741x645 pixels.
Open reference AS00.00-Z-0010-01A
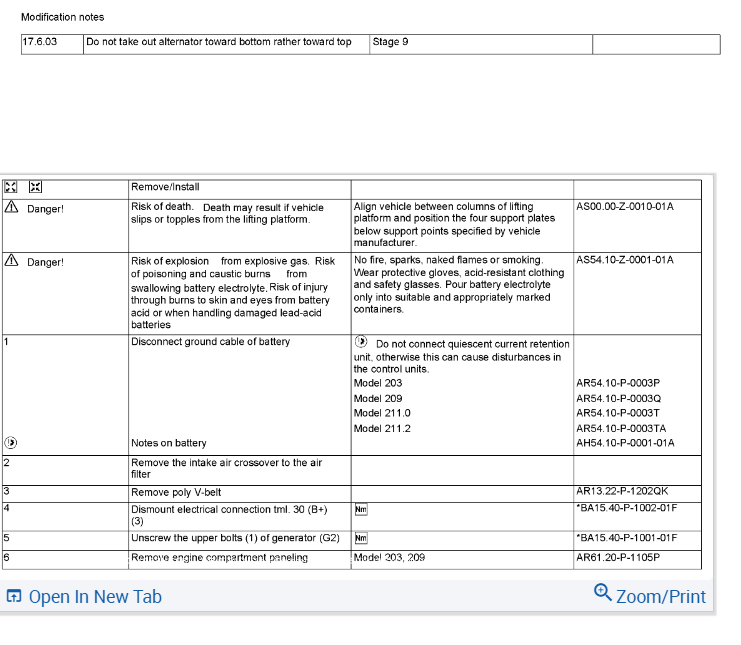pyautogui.click(x=625, y=206)
